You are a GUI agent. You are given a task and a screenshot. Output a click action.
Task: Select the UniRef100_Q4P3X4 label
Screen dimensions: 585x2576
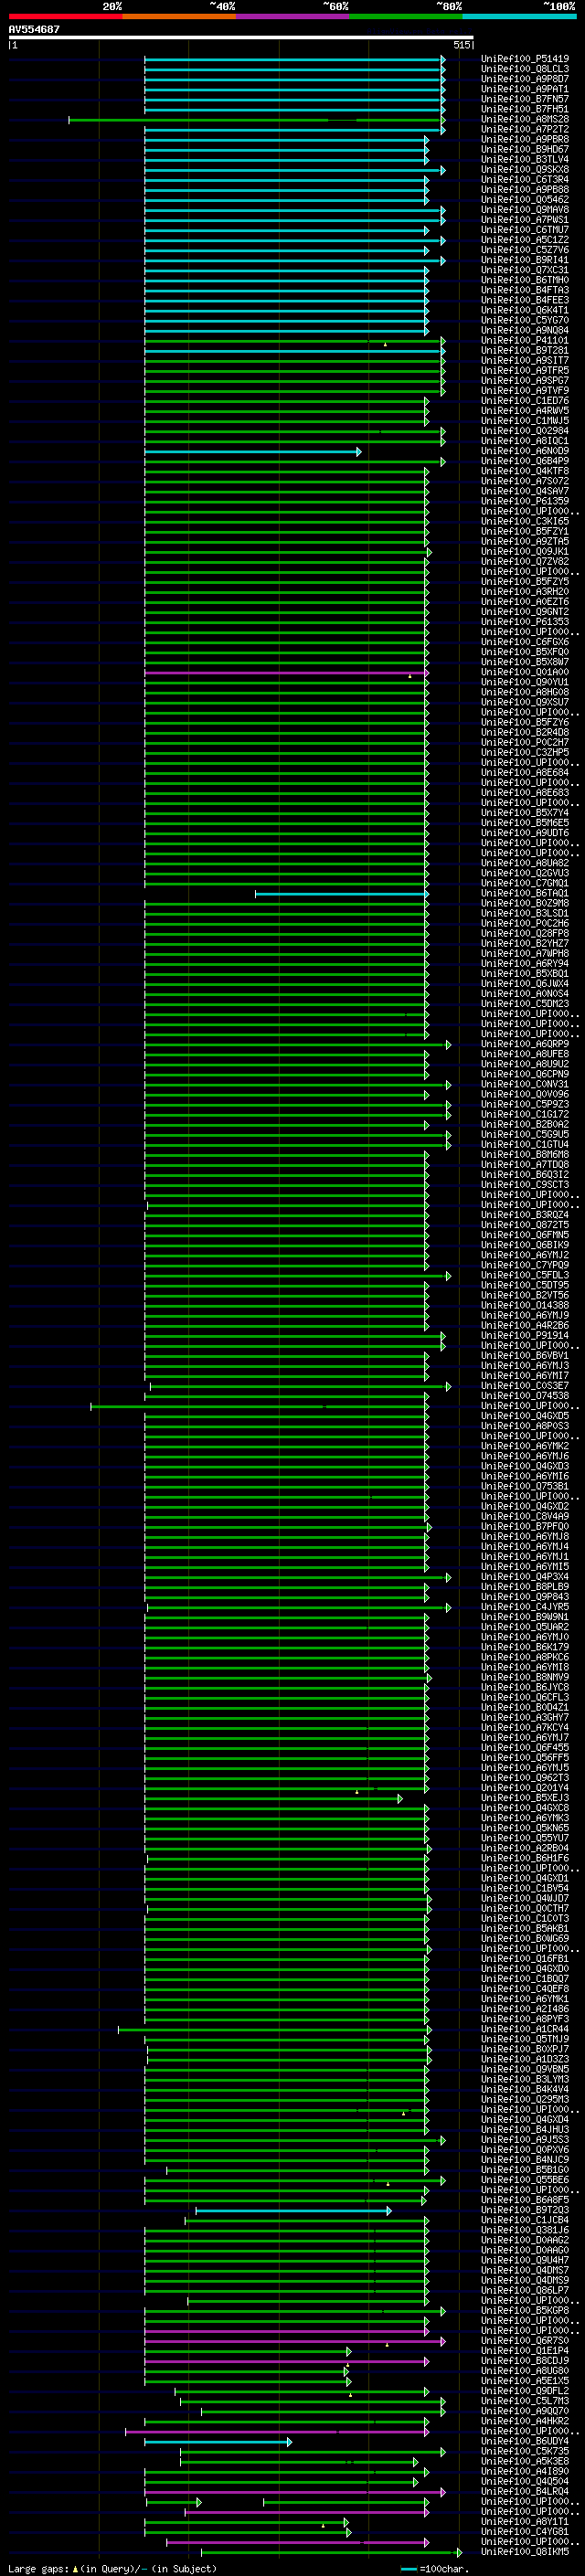coord(525,1577)
